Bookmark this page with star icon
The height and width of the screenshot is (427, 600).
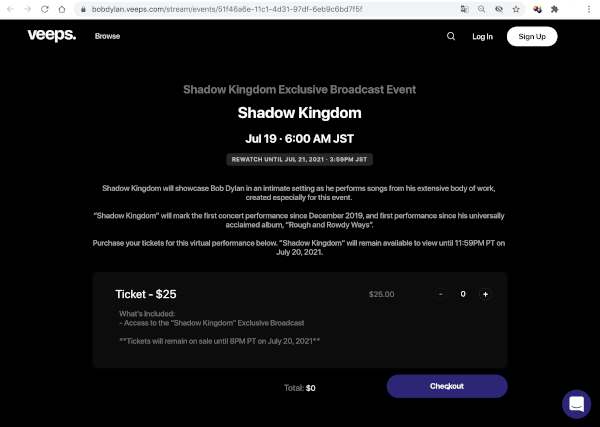tap(516, 9)
